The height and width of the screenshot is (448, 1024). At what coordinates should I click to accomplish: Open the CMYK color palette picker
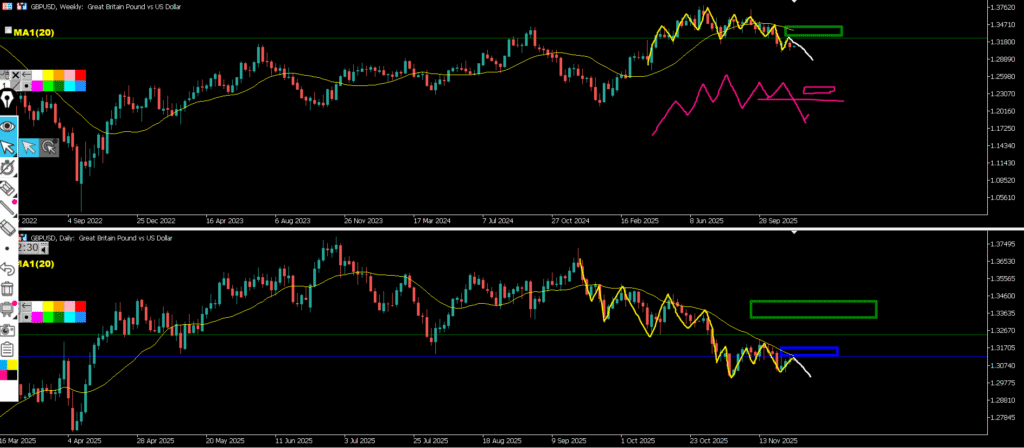(x=8, y=372)
